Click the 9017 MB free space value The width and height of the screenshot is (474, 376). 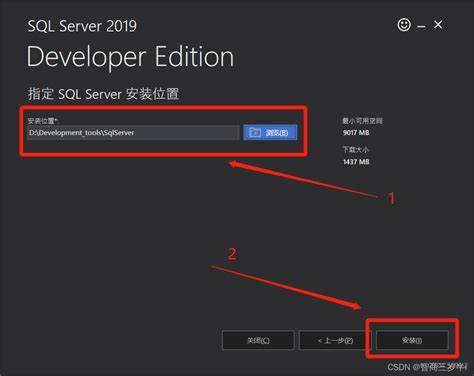coord(356,133)
